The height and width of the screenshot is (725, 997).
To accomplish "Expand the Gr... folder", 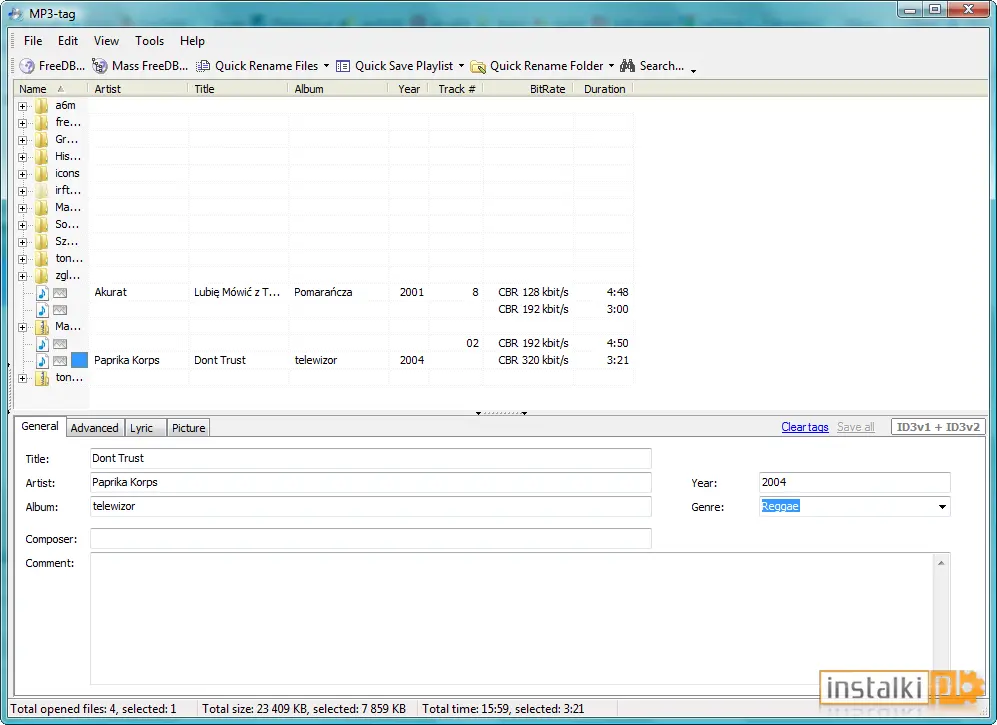I will (23, 140).
